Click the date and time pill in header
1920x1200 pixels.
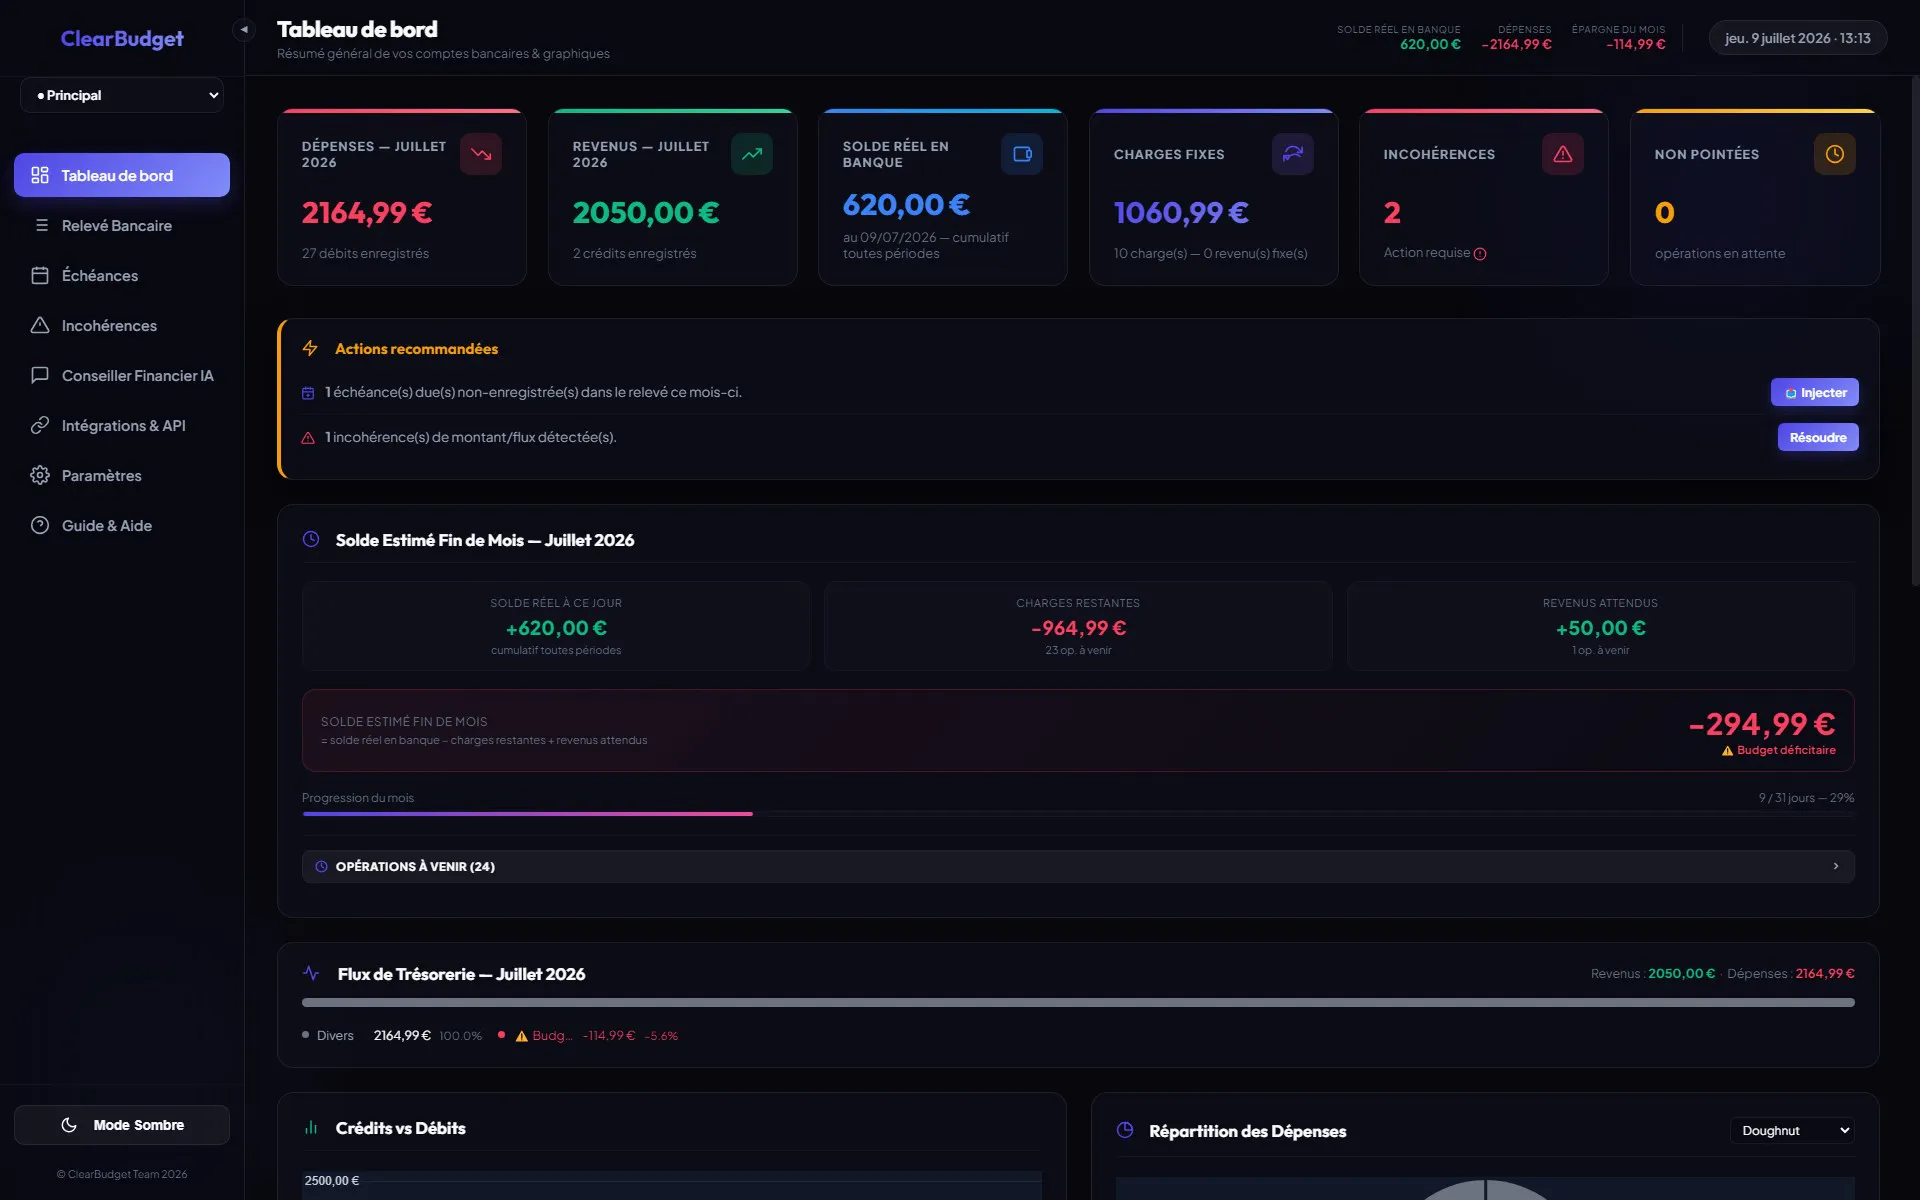pos(1797,38)
